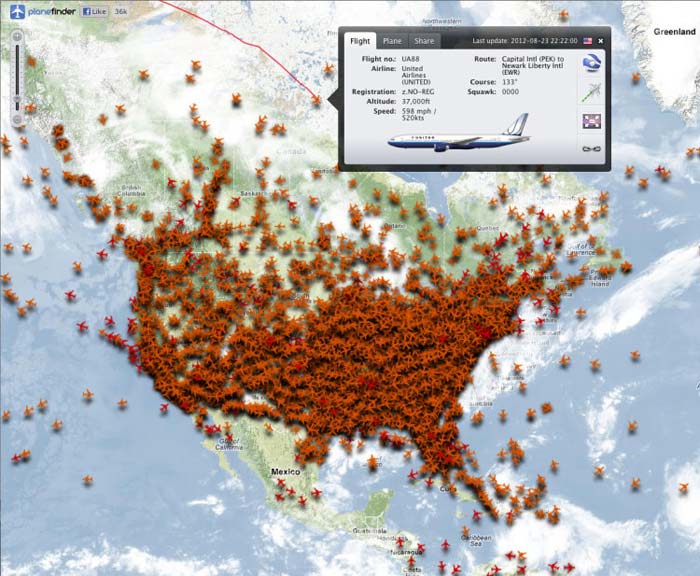Open flight in Google Earth icon
This screenshot has height=576, width=700.
(x=592, y=63)
